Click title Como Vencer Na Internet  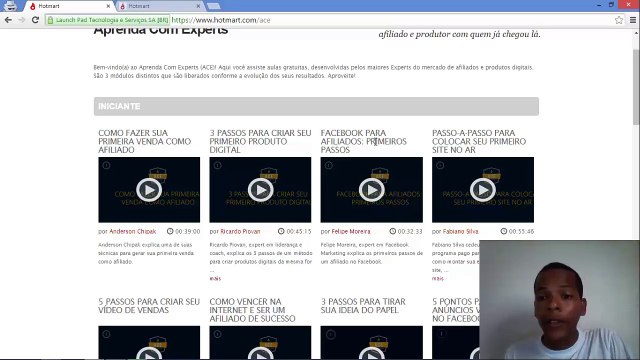252,310
